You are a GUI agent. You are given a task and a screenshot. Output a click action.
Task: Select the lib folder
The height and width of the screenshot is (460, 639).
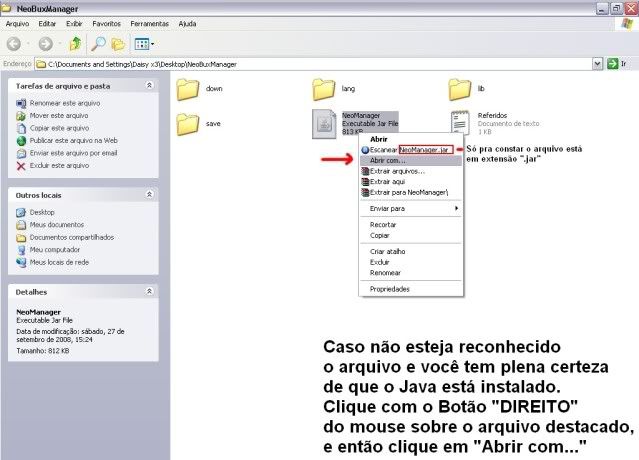[467, 89]
